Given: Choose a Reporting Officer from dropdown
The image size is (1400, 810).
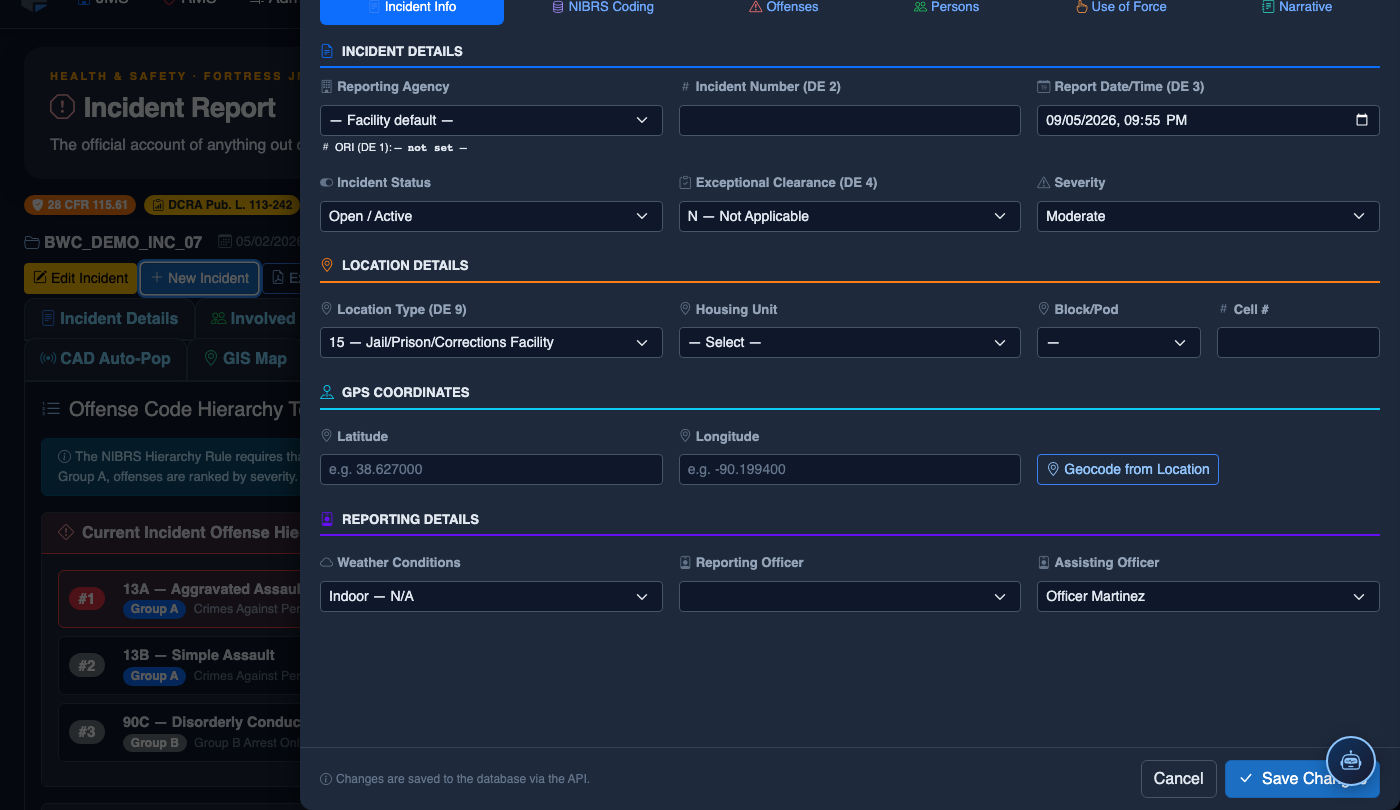Looking at the screenshot, I should click(850, 596).
